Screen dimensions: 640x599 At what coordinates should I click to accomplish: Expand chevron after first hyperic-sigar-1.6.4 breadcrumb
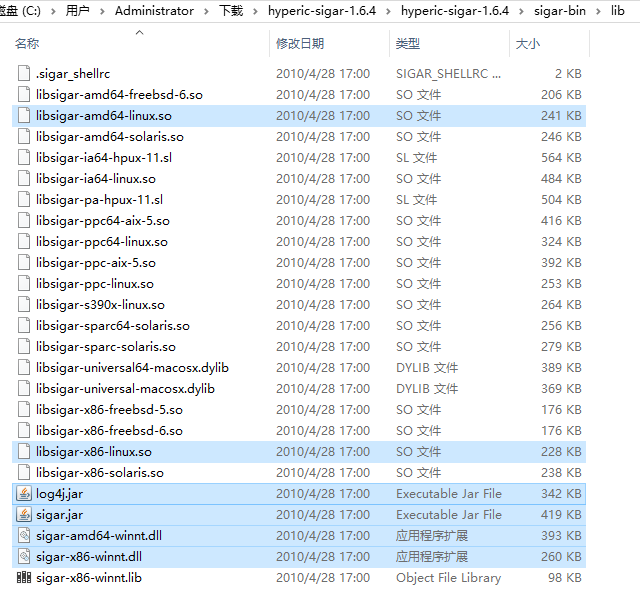click(389, 11)
